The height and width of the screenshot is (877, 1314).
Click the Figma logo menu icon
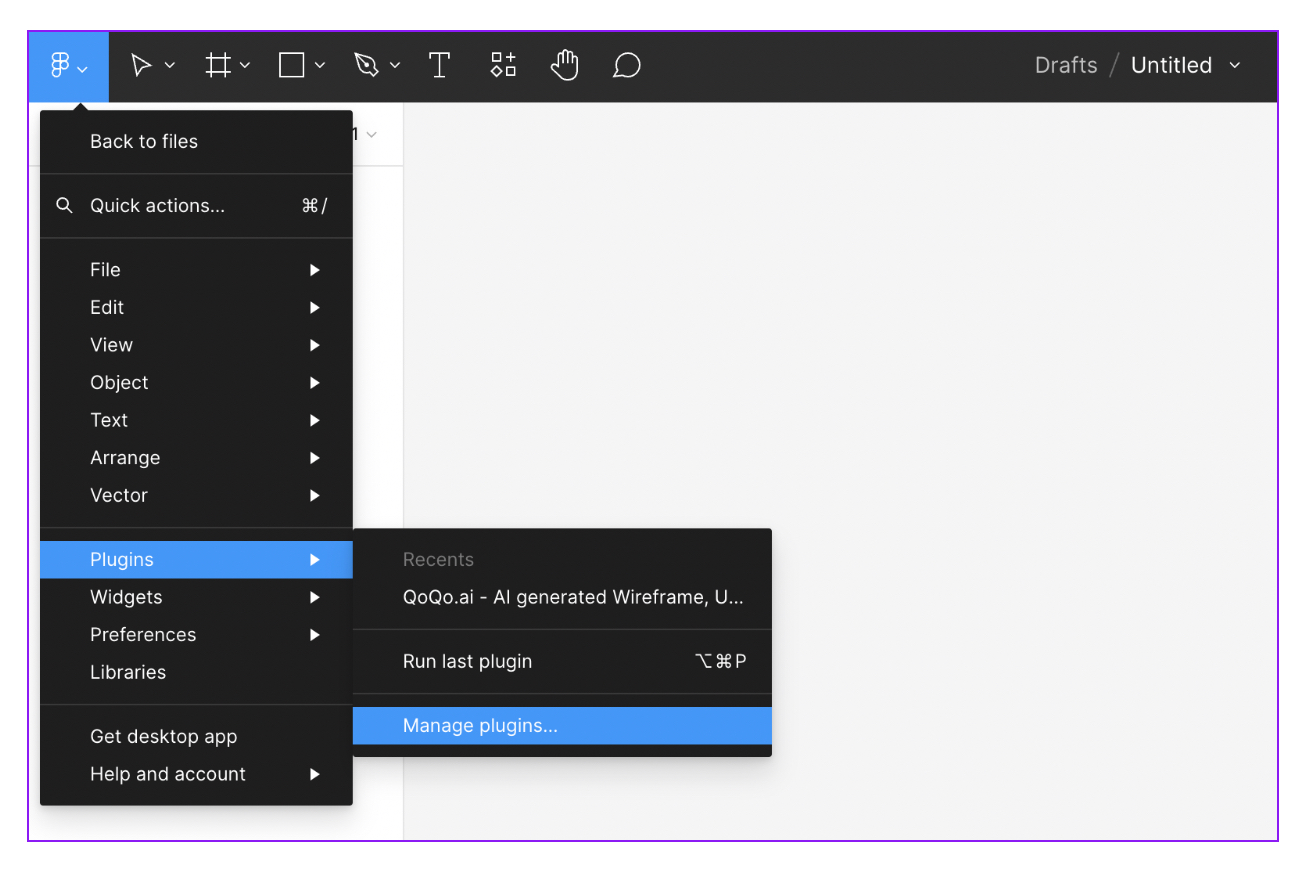(58, 64)
